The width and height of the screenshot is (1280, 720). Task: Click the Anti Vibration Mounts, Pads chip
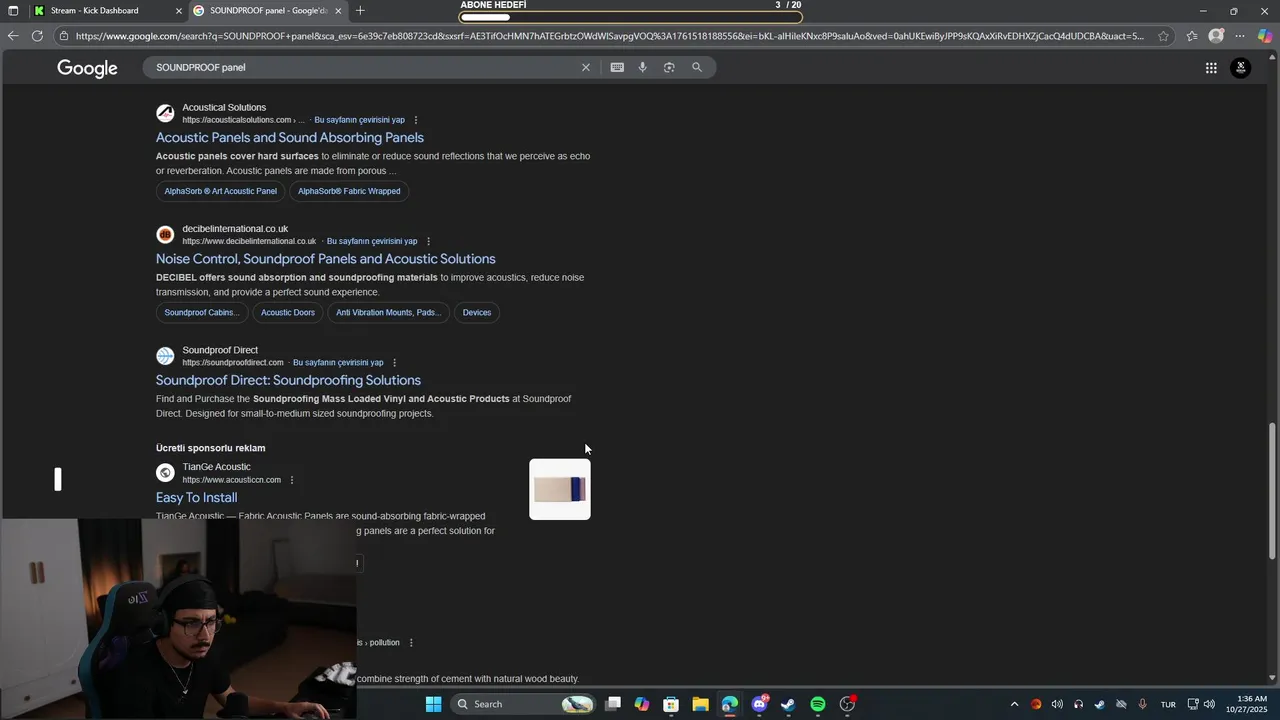(388, 313)
